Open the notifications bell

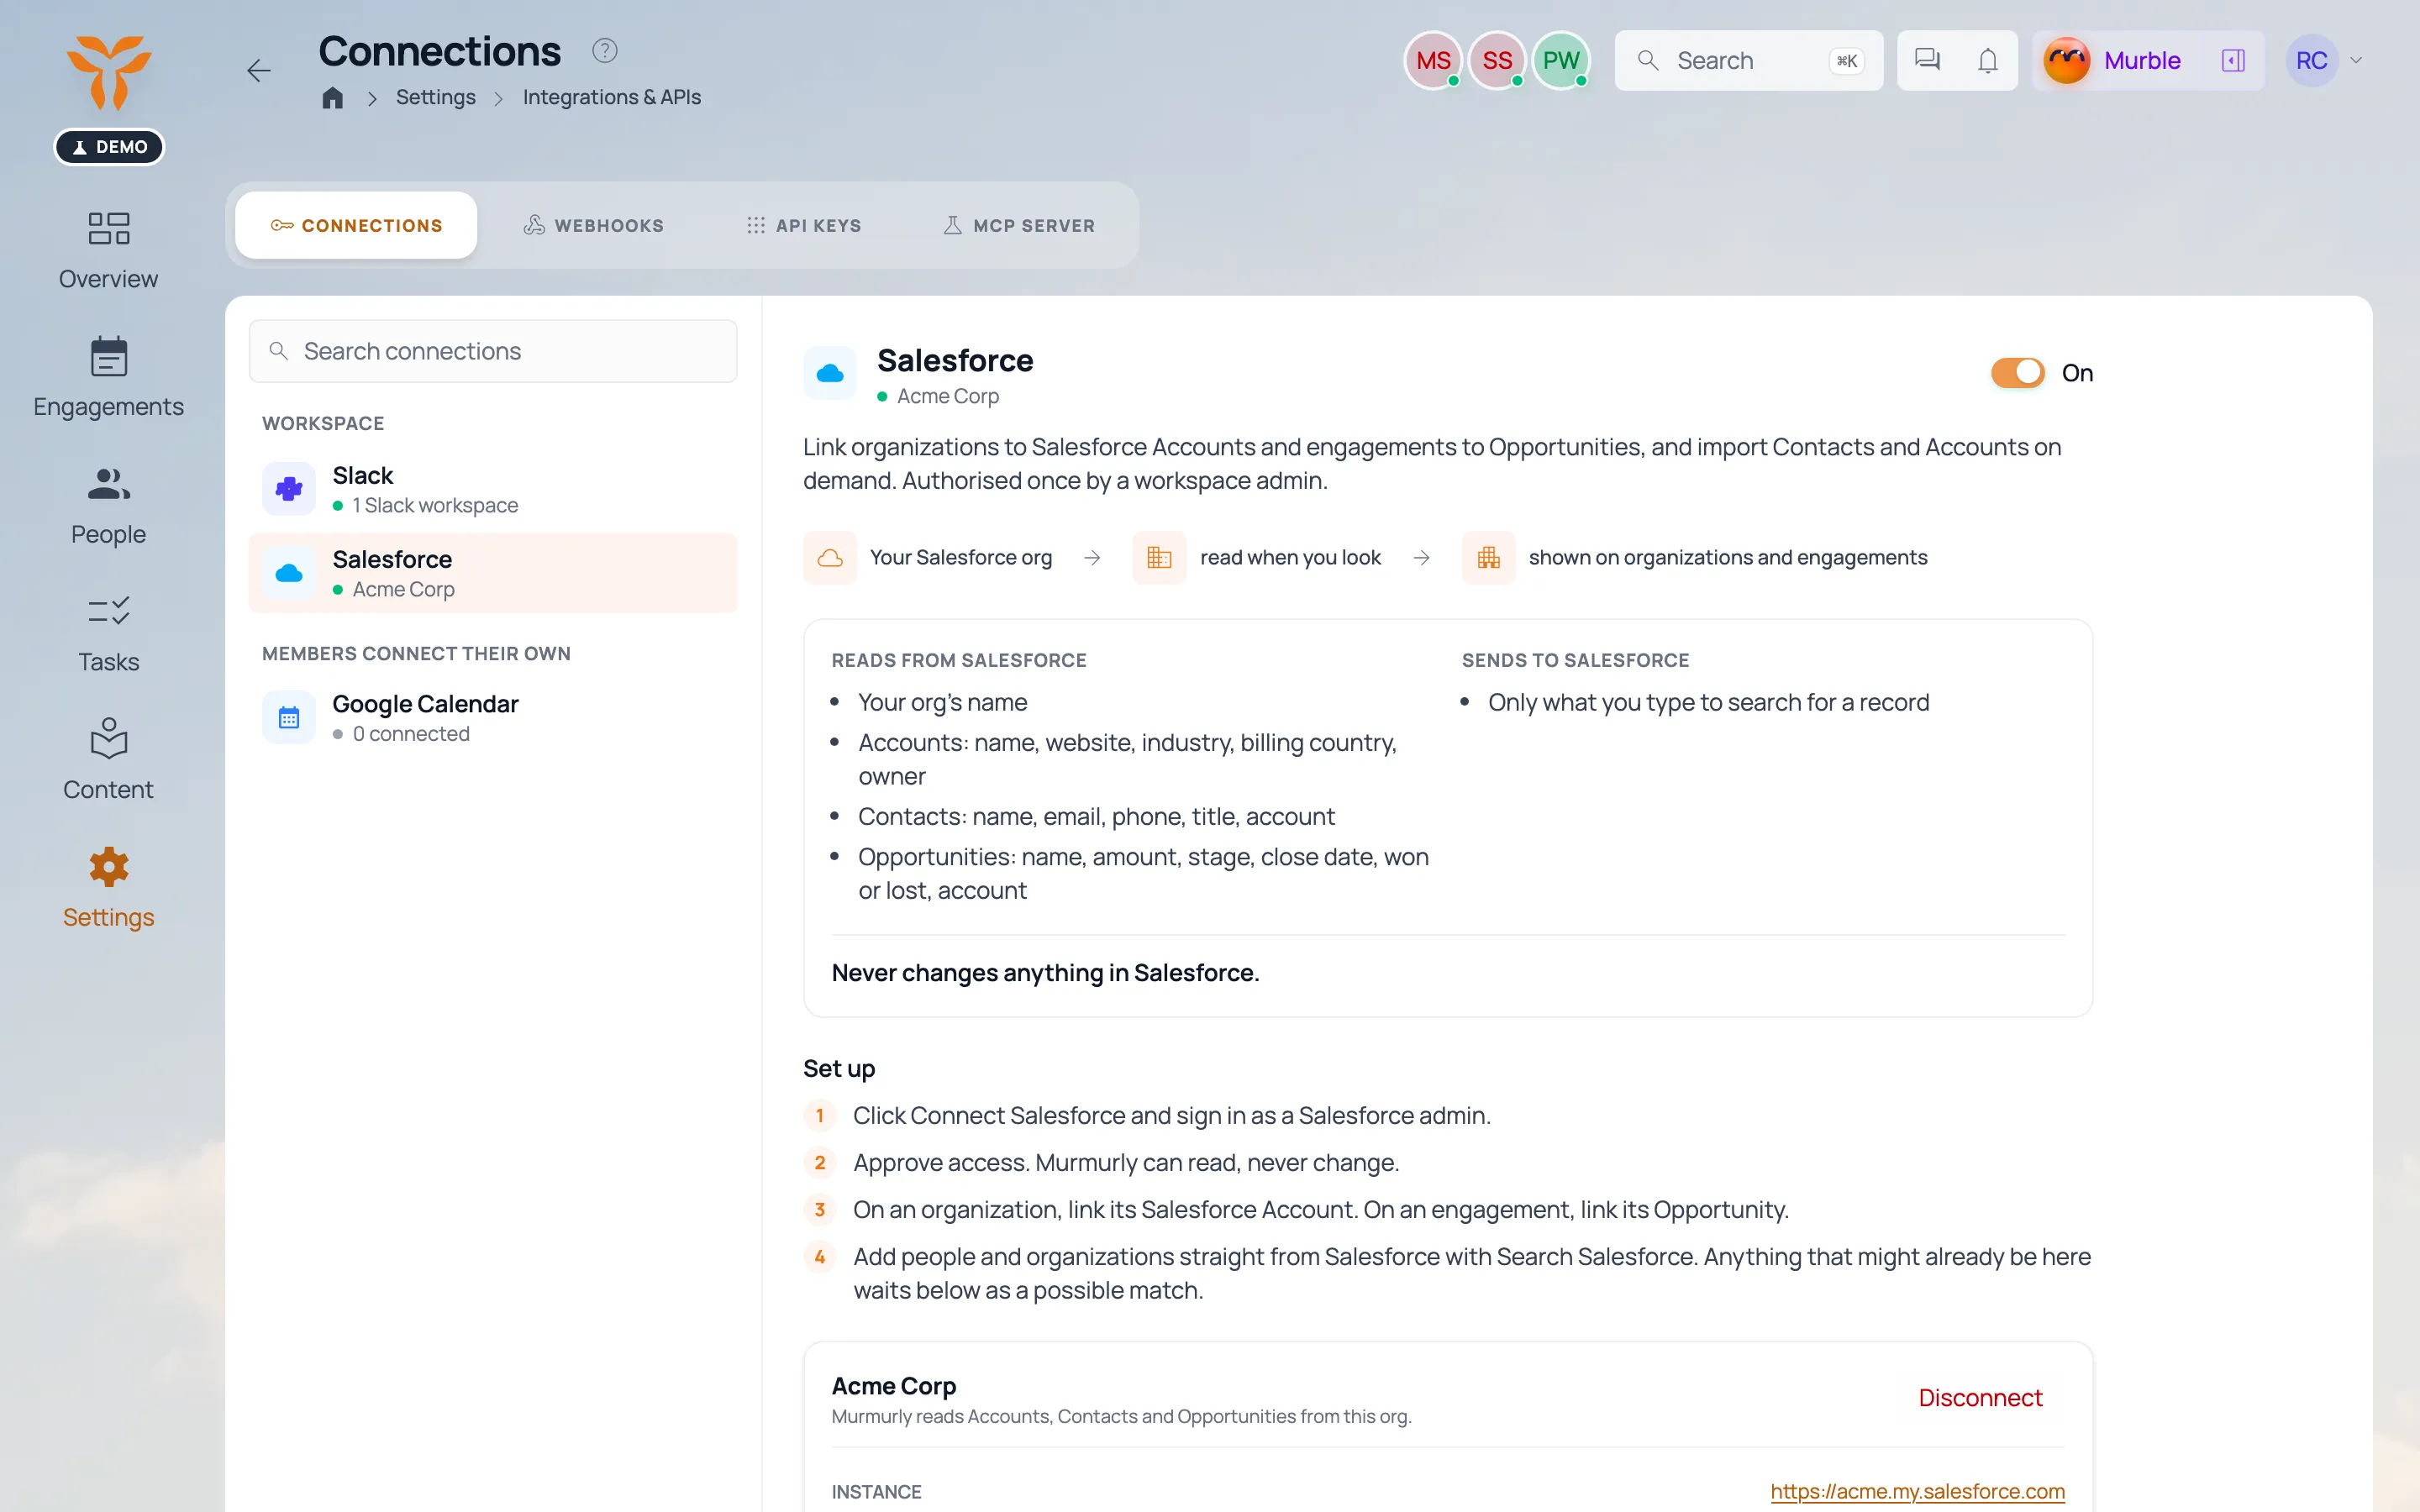(x=1988, y=60)
